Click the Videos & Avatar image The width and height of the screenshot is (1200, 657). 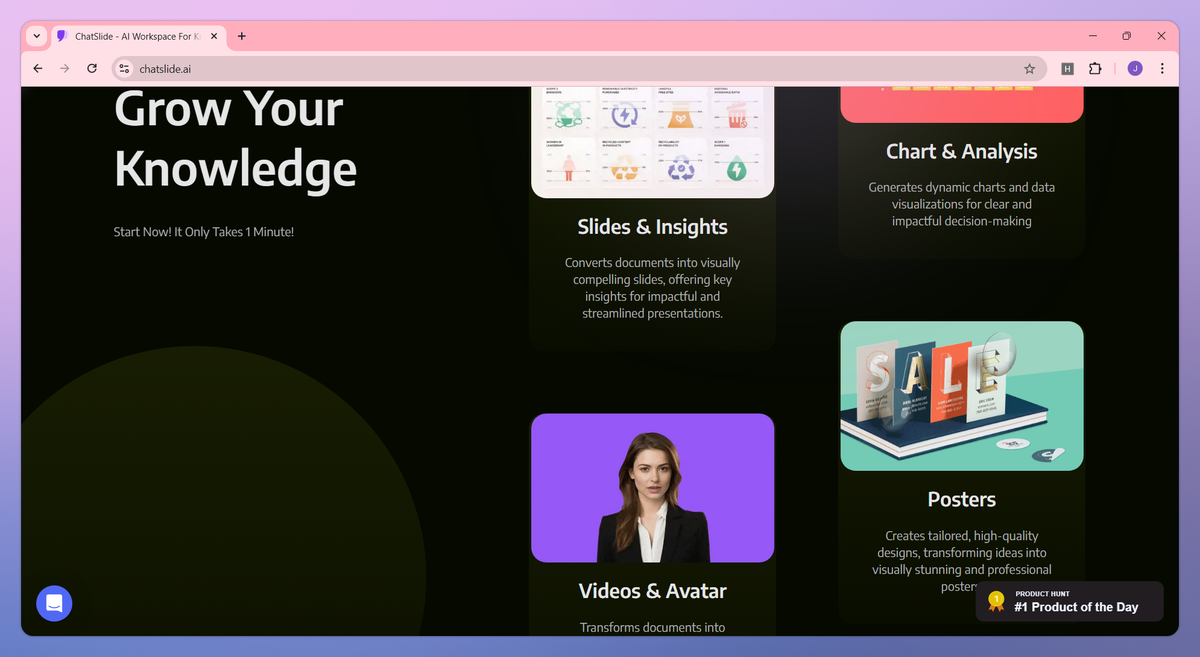652,488
